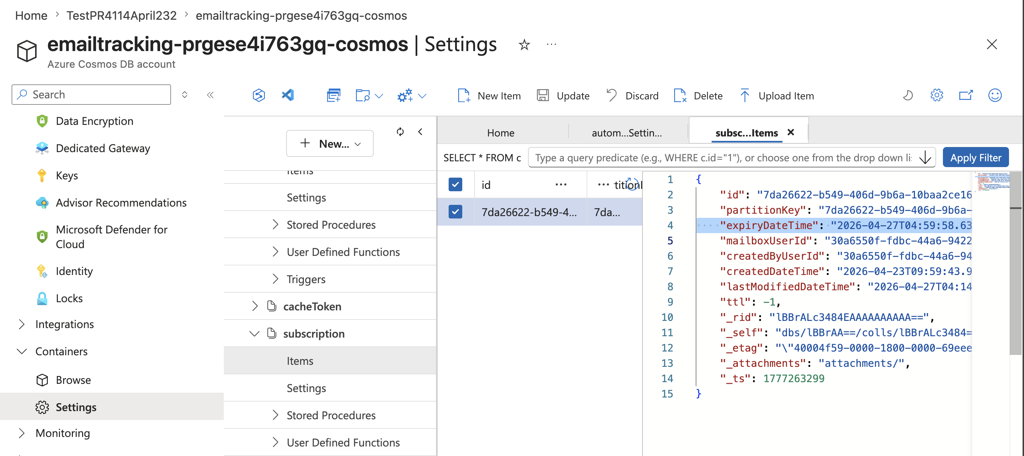Open Data Explorer in full screen icon
This screenshot has height=456, width=1024.
click(966, 95)
